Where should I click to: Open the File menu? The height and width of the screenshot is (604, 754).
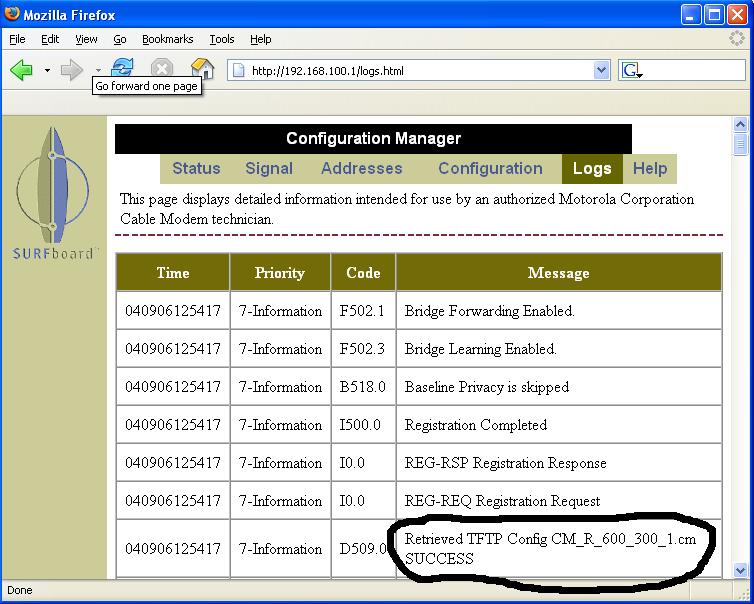point(17,39)
